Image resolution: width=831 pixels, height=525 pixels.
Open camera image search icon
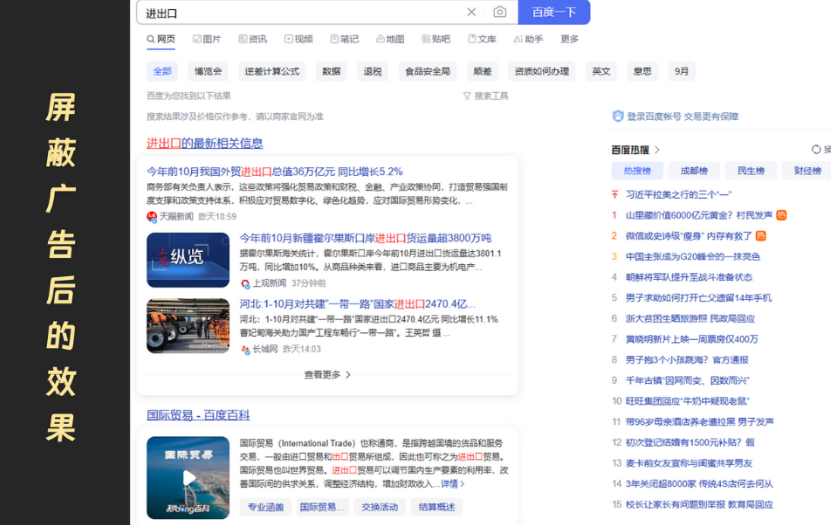(500, 12)
